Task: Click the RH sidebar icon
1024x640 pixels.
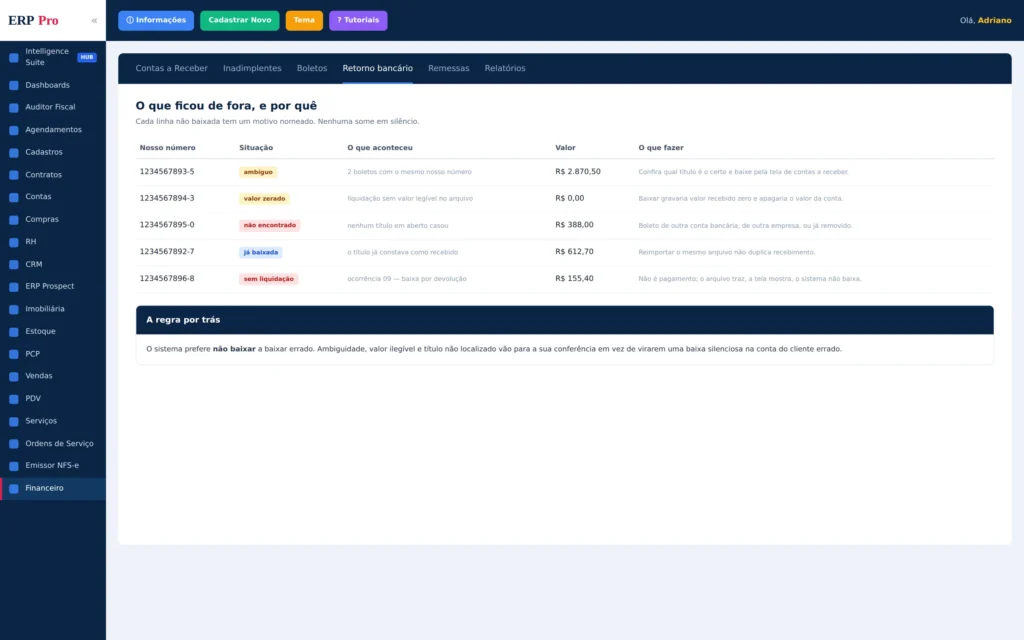Action: (14, 242)
